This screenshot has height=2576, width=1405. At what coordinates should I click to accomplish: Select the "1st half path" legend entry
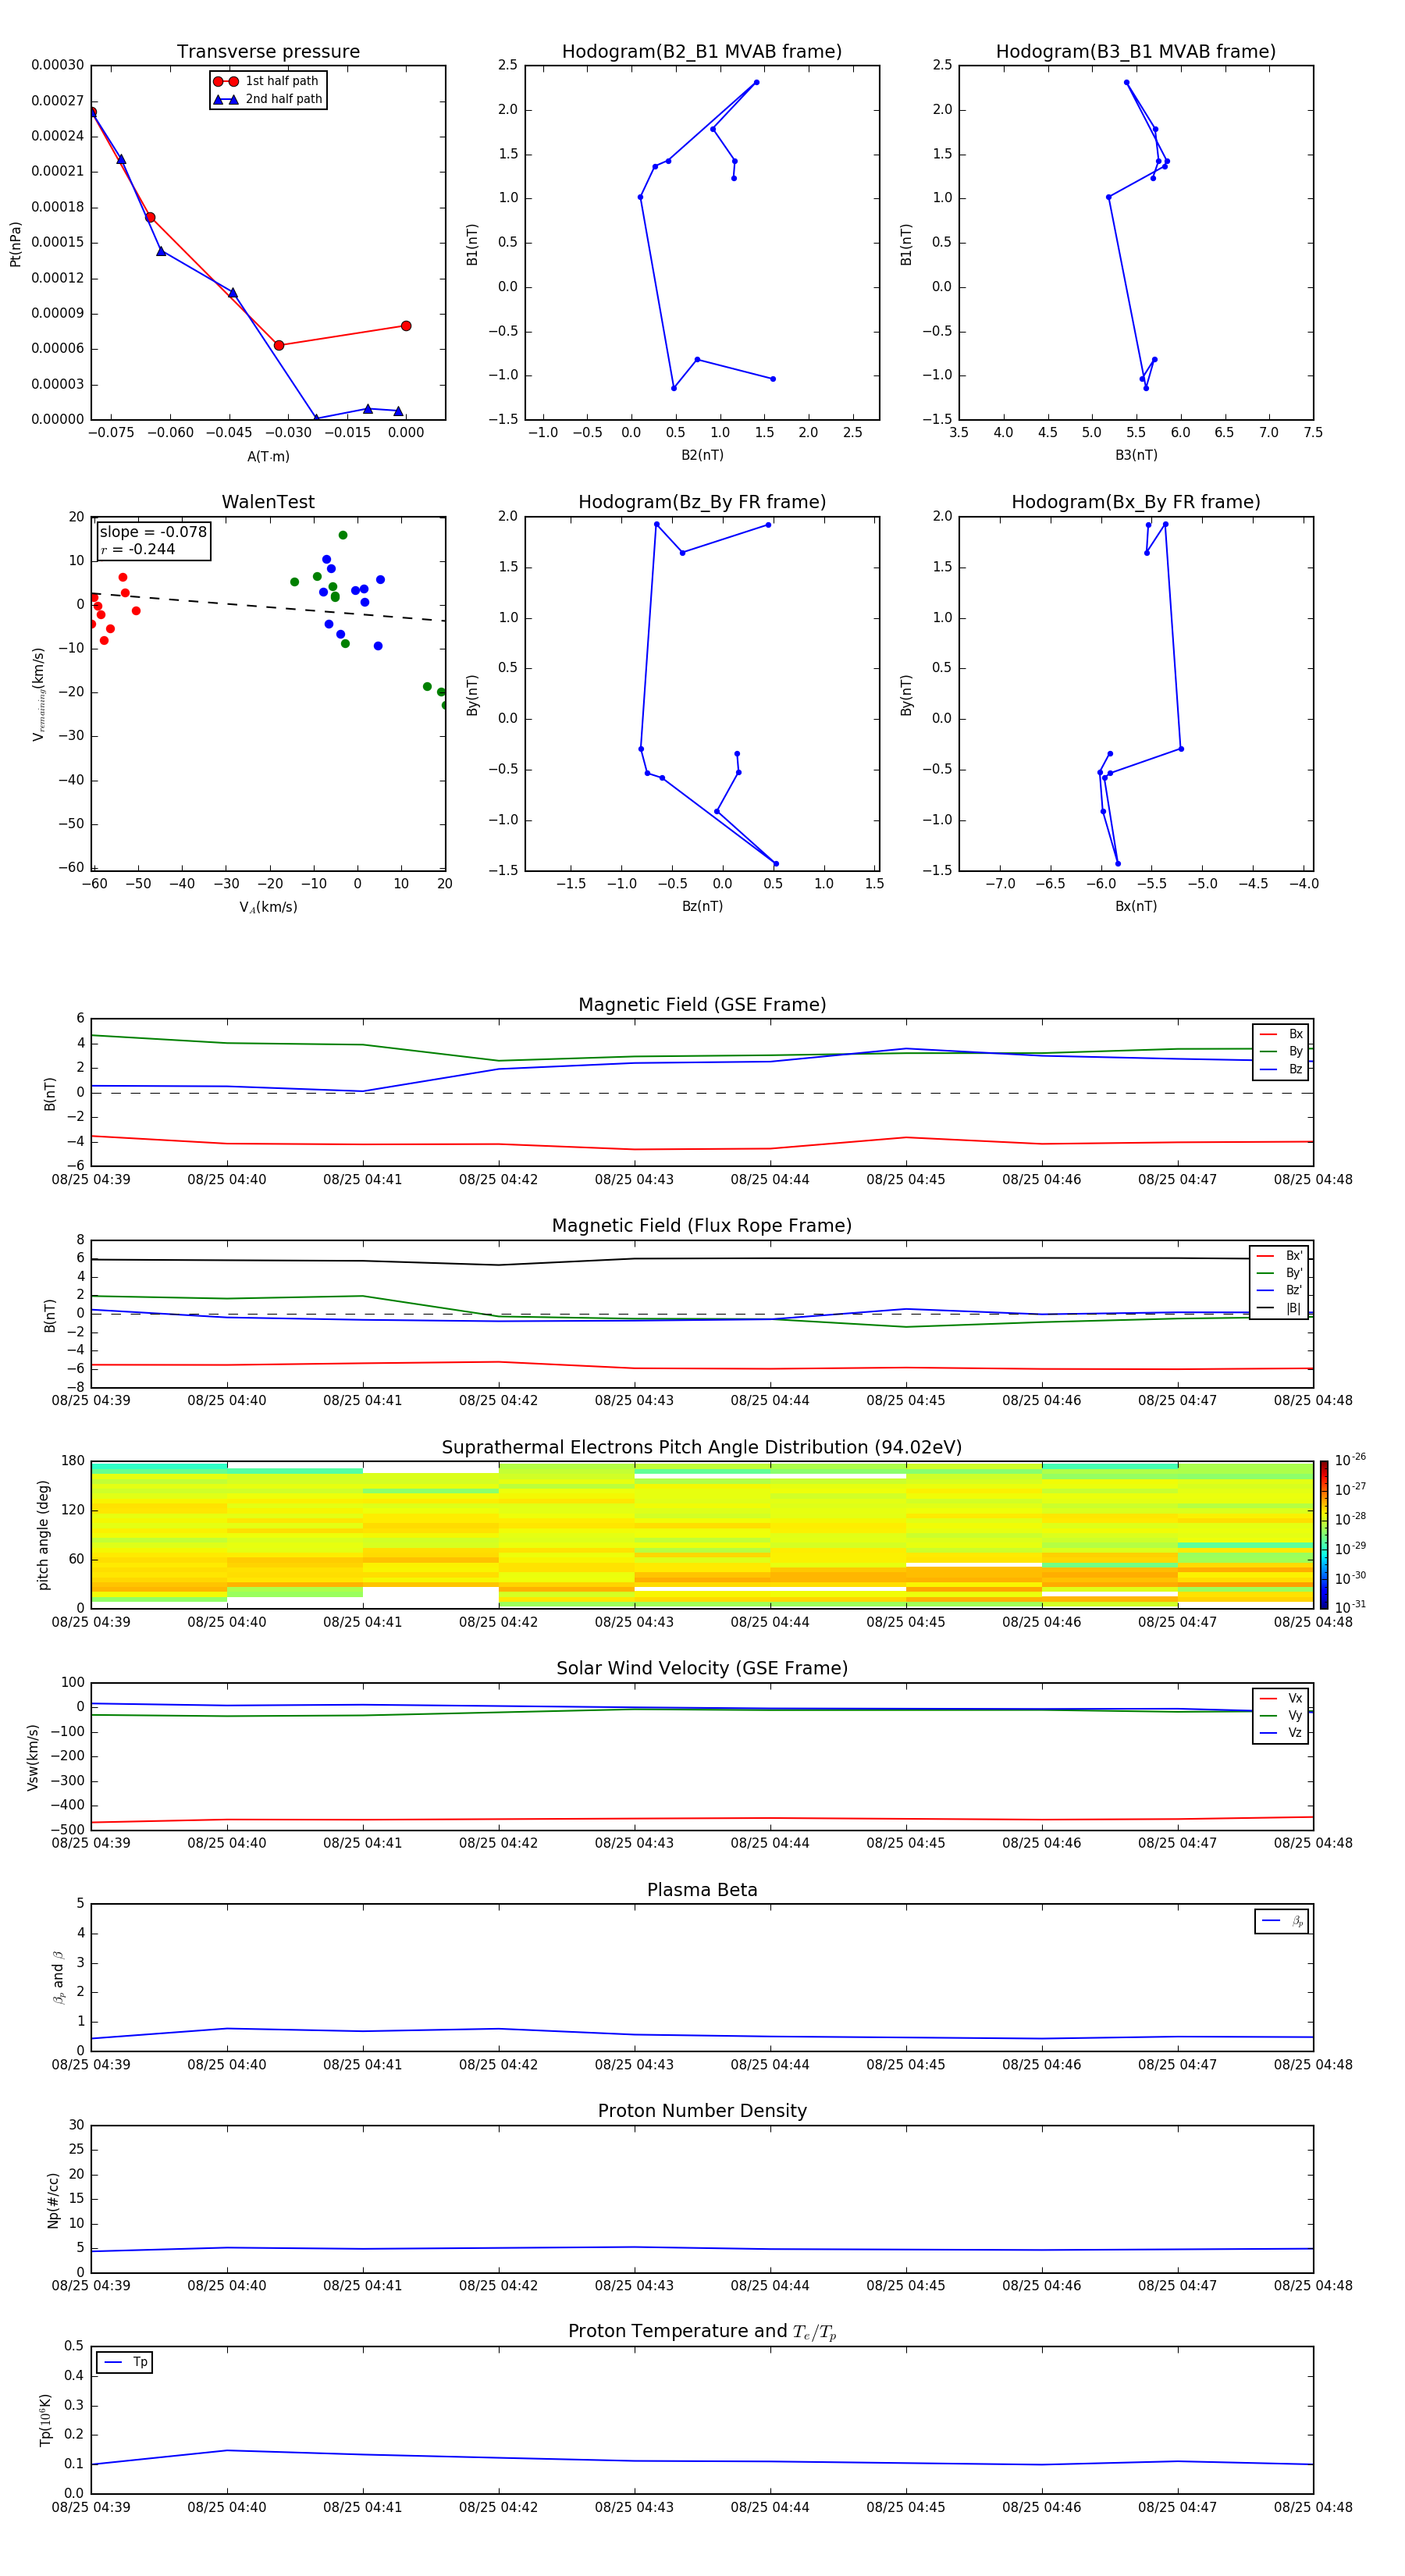tap(267, 81)
